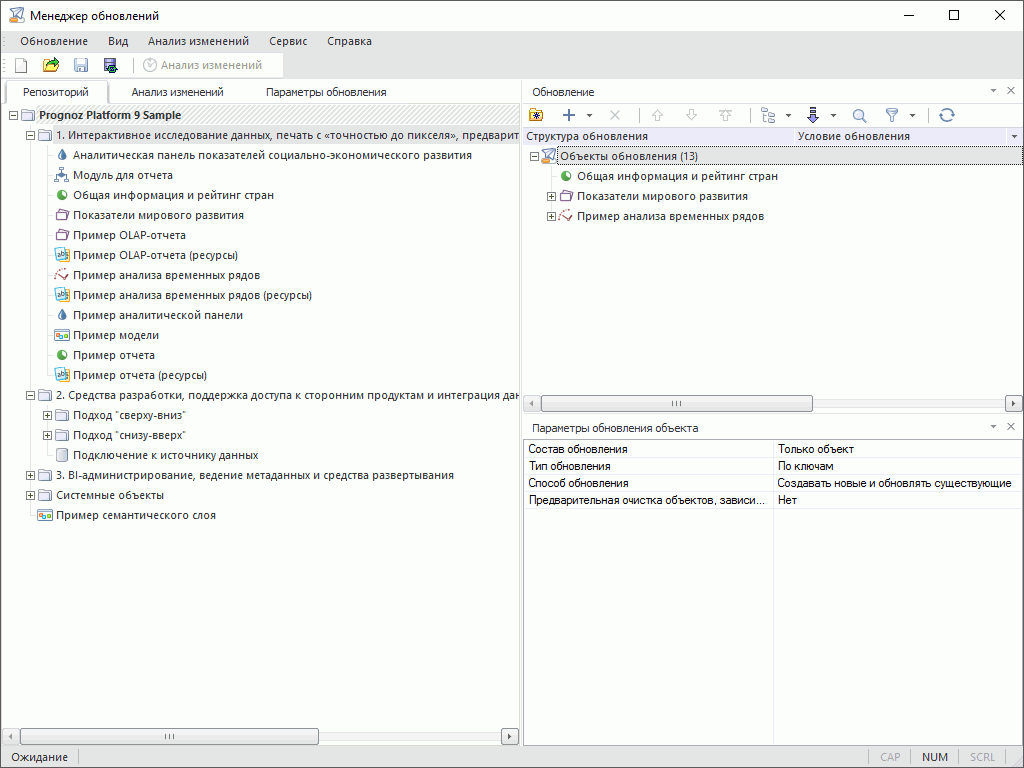The height and width of the screenshot is (768, 1024).
Task: Click the plus icon to add object
Action: point(569,115)
